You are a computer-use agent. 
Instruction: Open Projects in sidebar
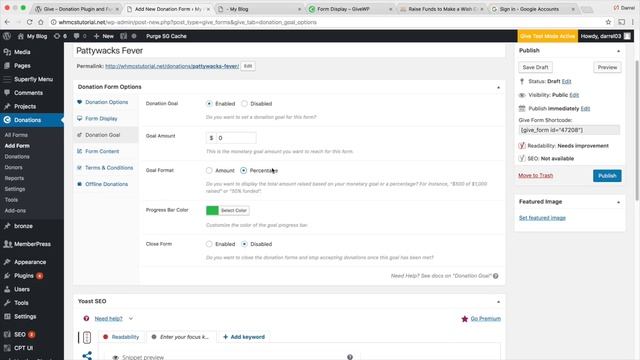25,106
